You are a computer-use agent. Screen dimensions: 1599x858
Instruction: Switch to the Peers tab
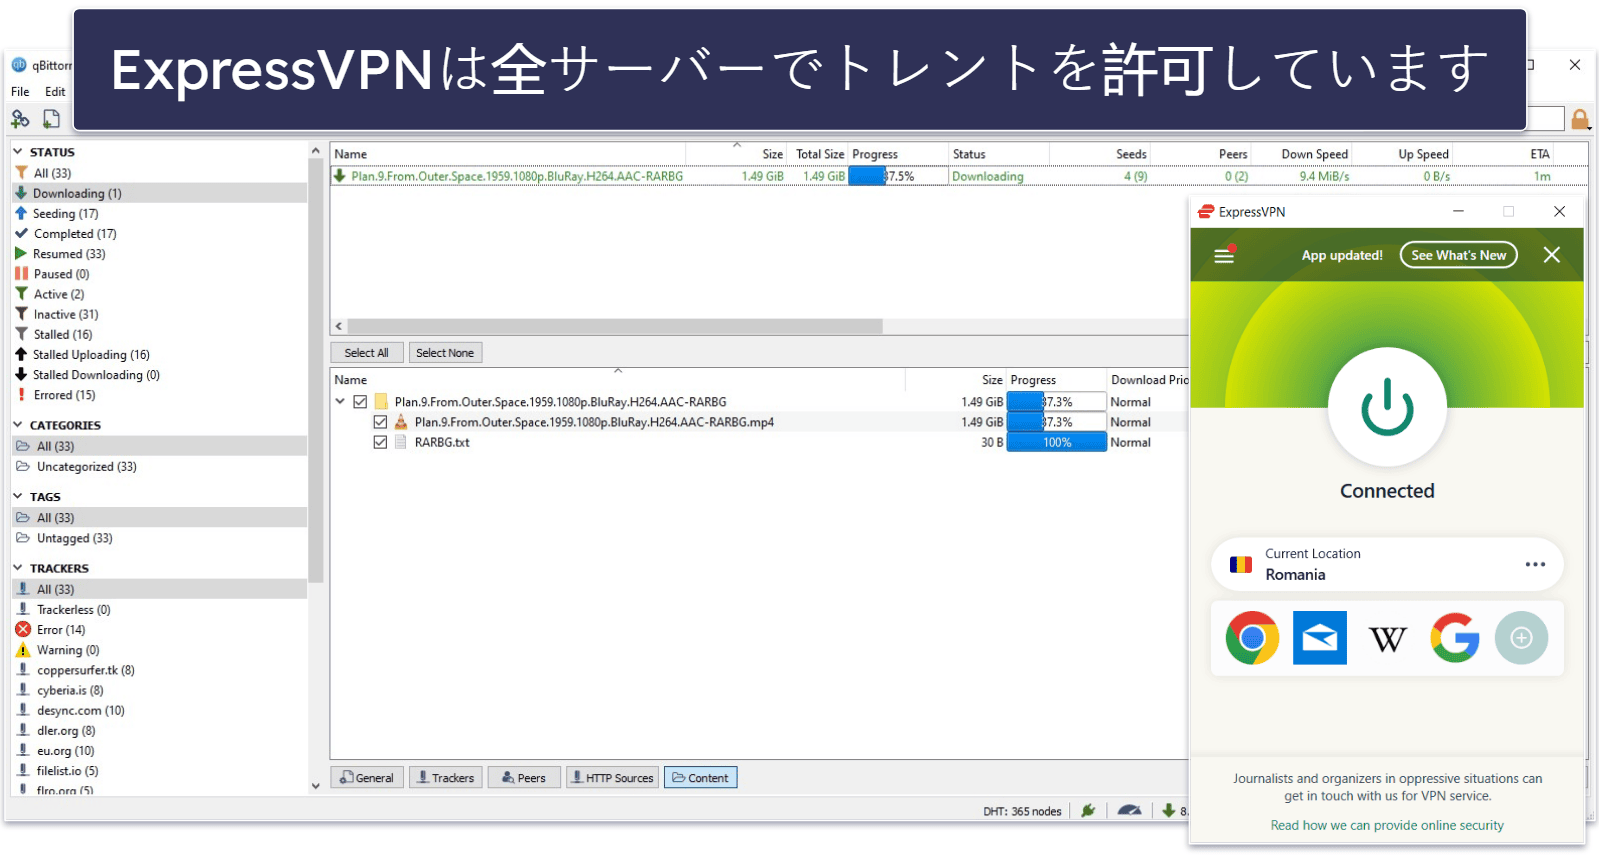point(524,777)
